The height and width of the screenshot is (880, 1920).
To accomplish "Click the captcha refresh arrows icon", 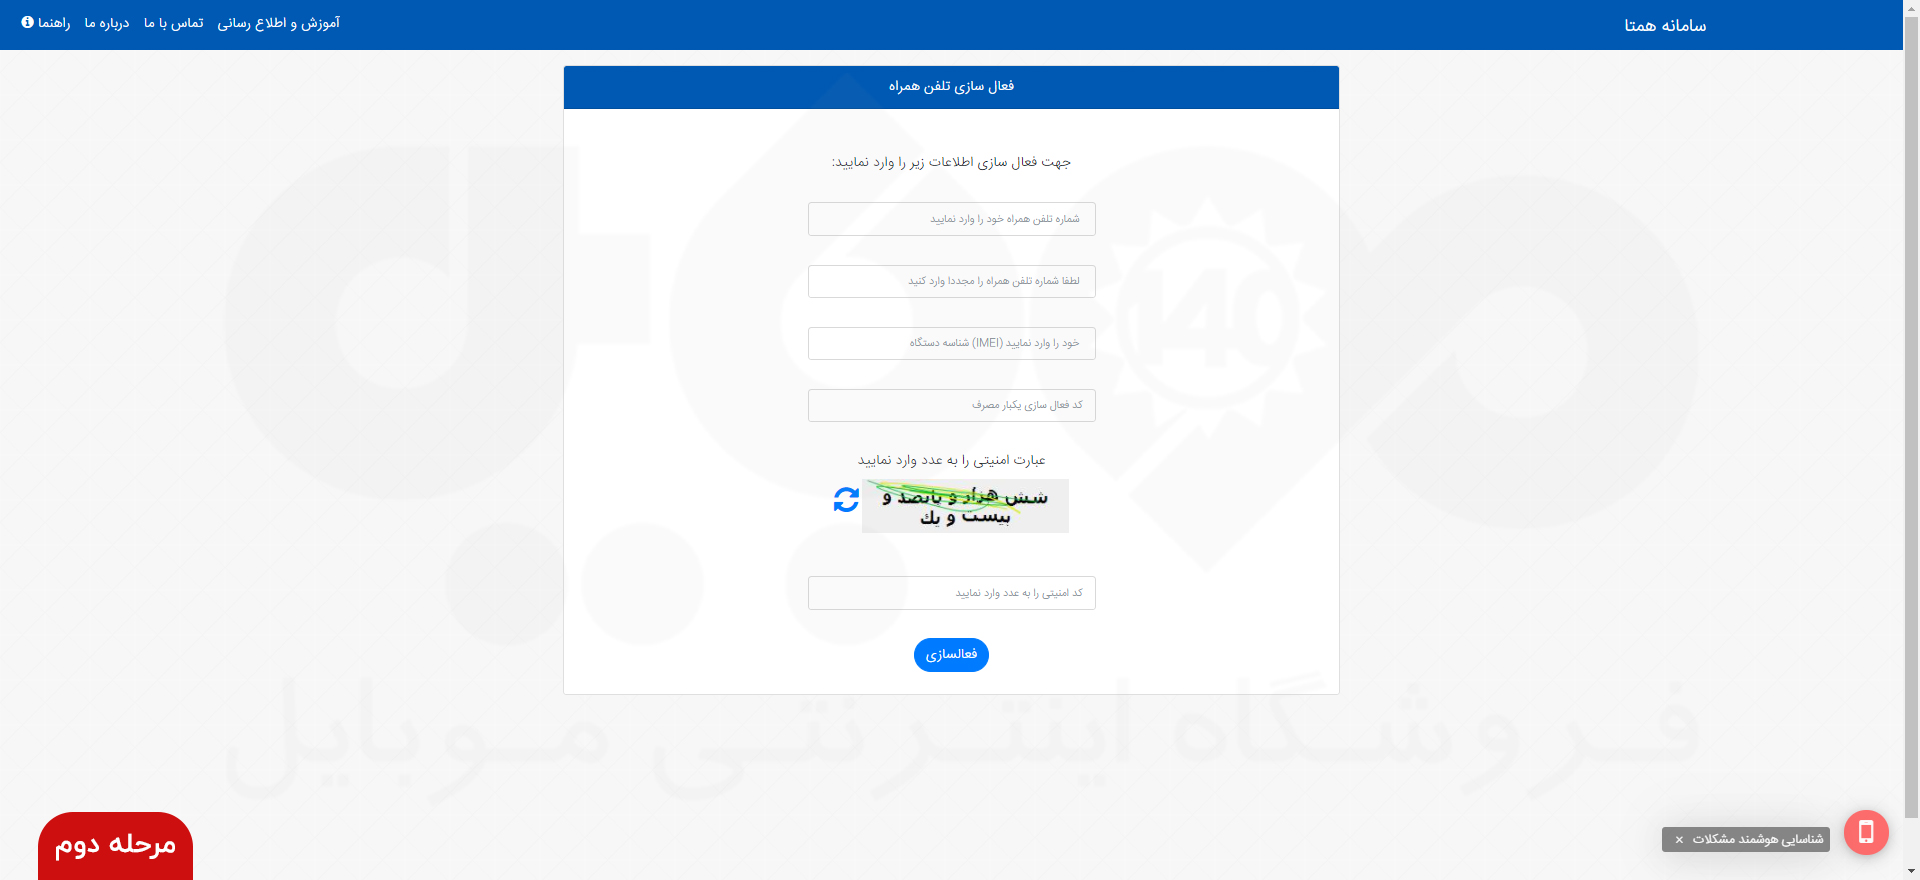I will coord(846,500).
